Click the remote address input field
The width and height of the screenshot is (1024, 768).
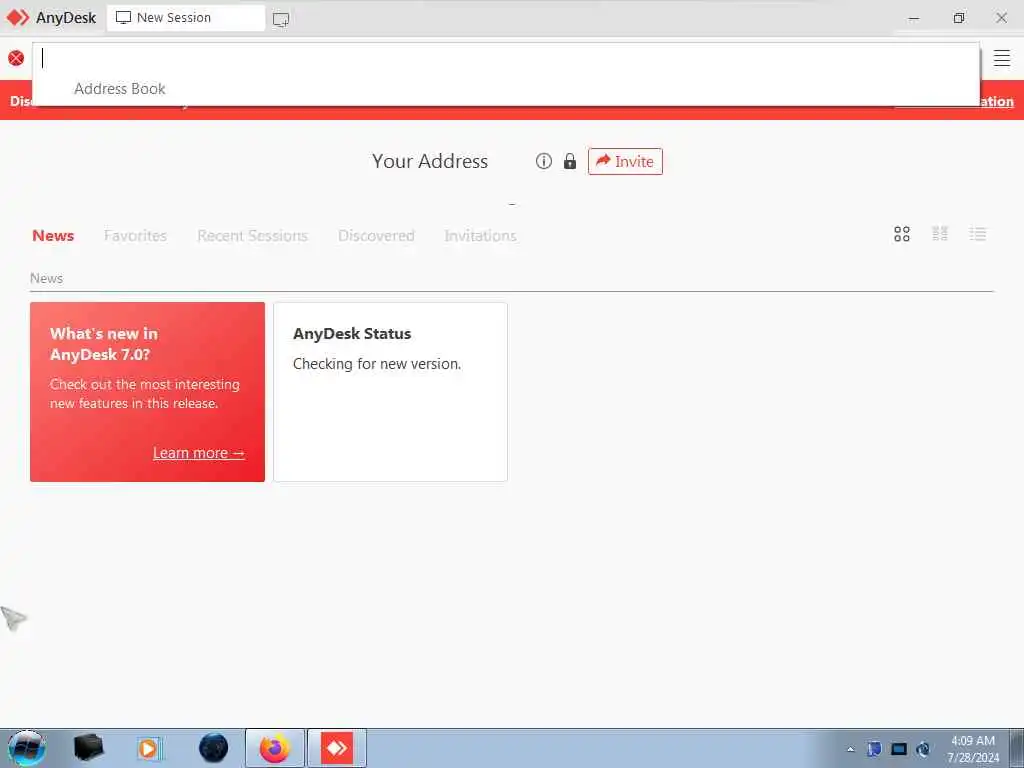[506, 58]
